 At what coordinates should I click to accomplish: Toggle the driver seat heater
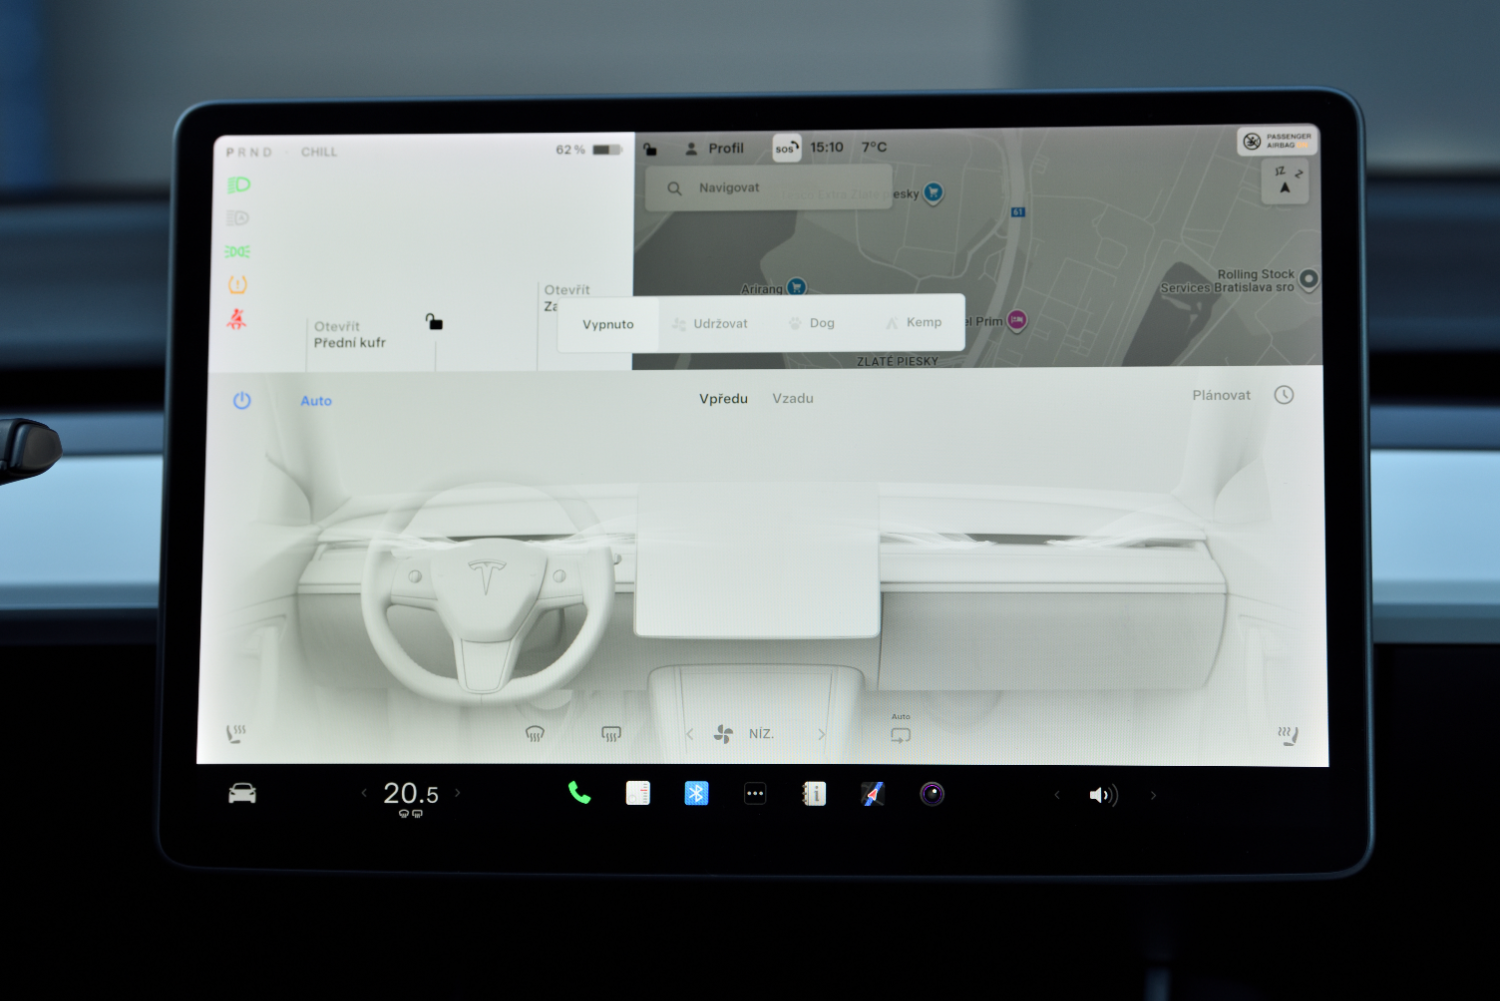click(x=236, y=734)
